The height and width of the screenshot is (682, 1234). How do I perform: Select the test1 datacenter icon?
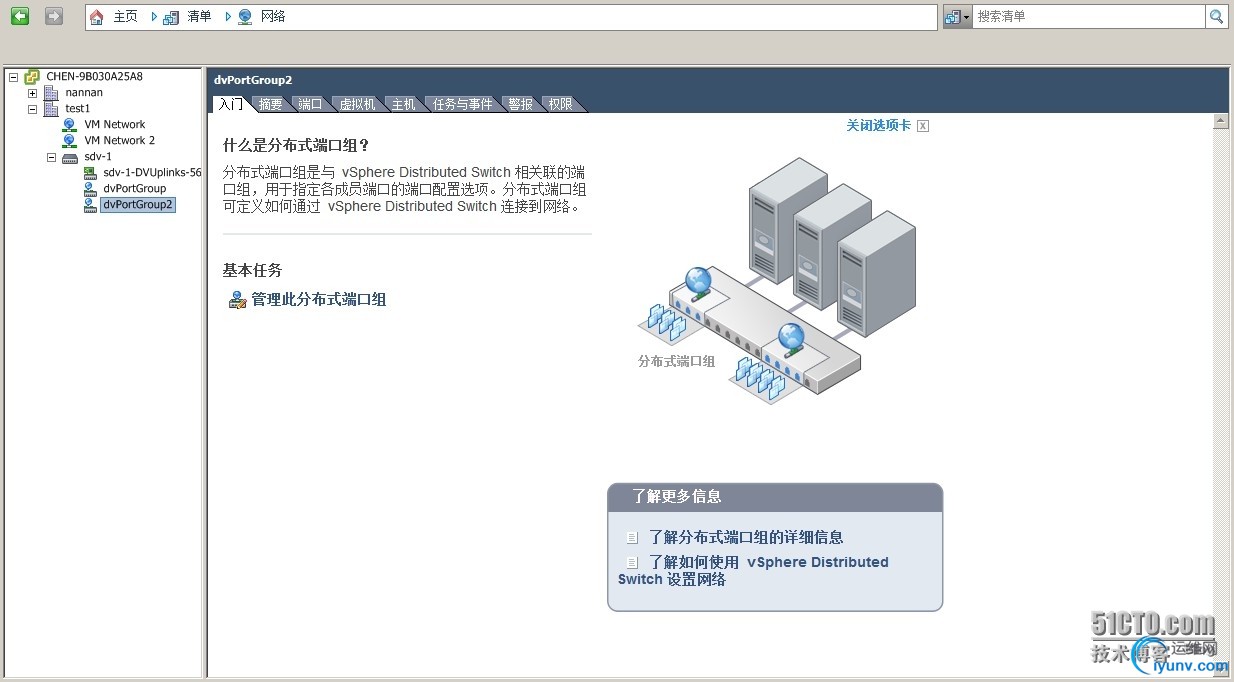[51, 109]
